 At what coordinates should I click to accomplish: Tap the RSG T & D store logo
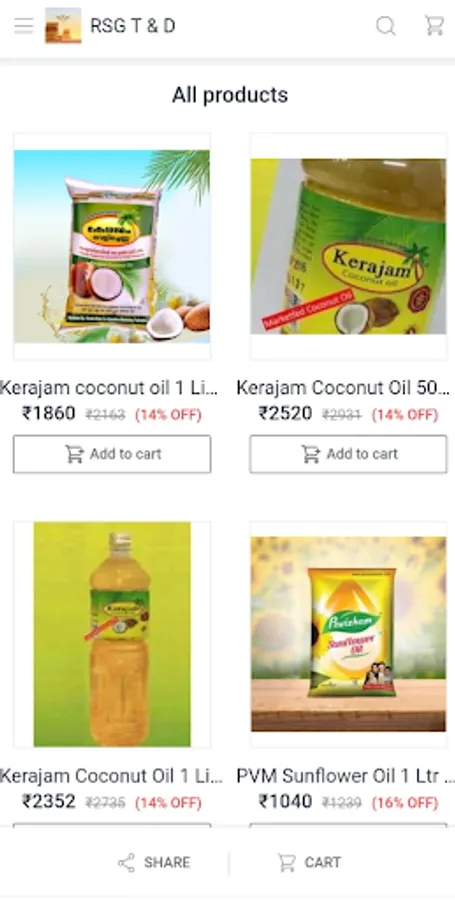click(63, 26)
